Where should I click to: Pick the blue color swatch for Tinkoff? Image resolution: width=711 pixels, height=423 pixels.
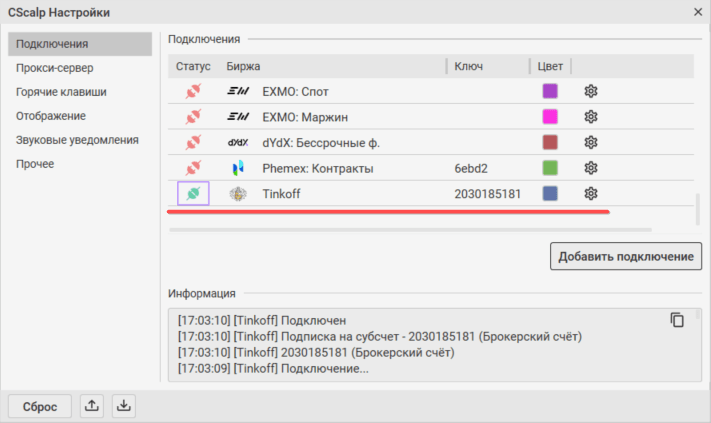point(550,194)
